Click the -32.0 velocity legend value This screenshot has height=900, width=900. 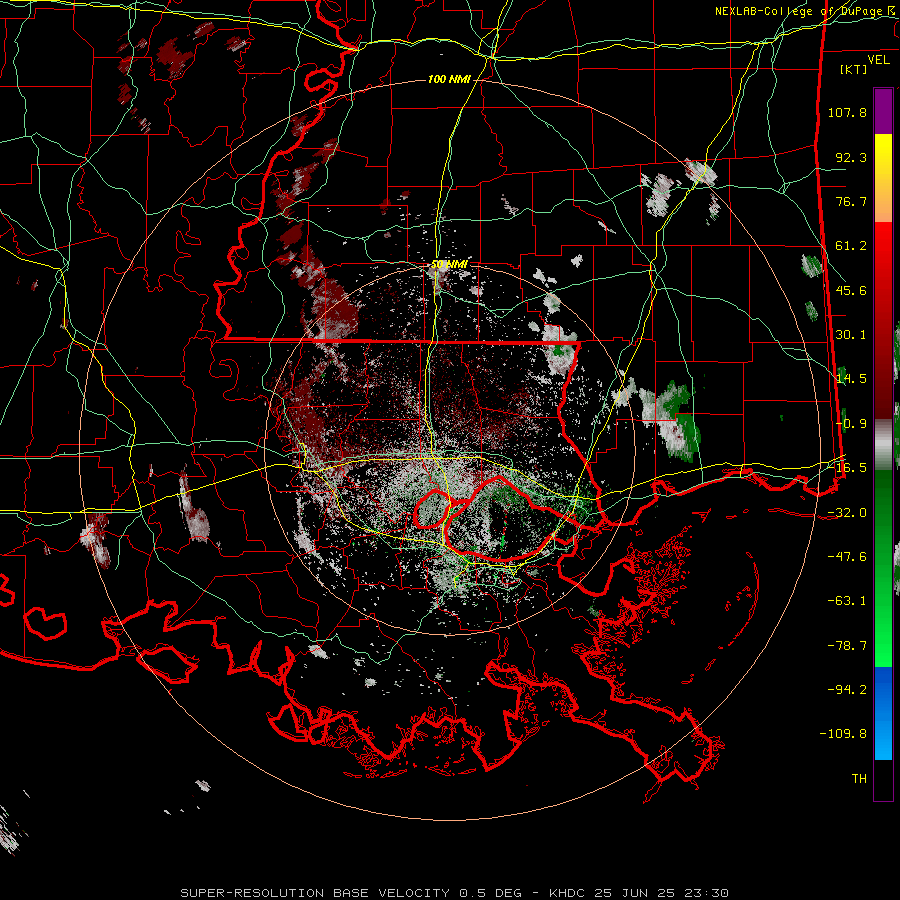coord(847,513)
